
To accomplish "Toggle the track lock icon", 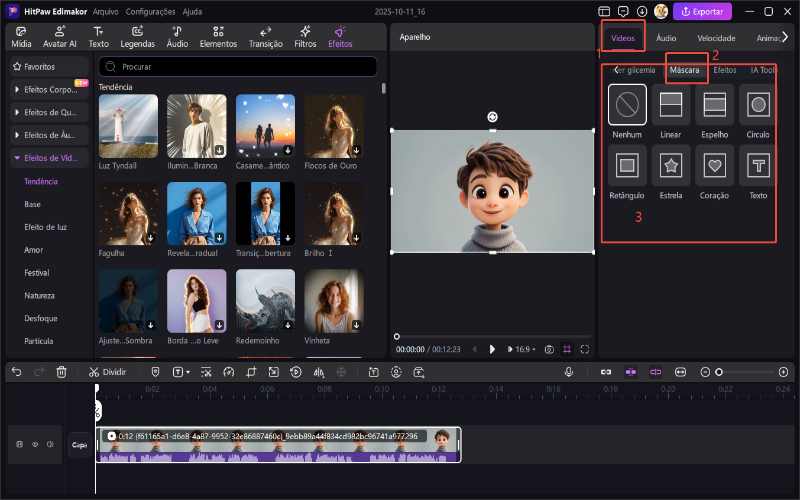I will coord(19,444).
